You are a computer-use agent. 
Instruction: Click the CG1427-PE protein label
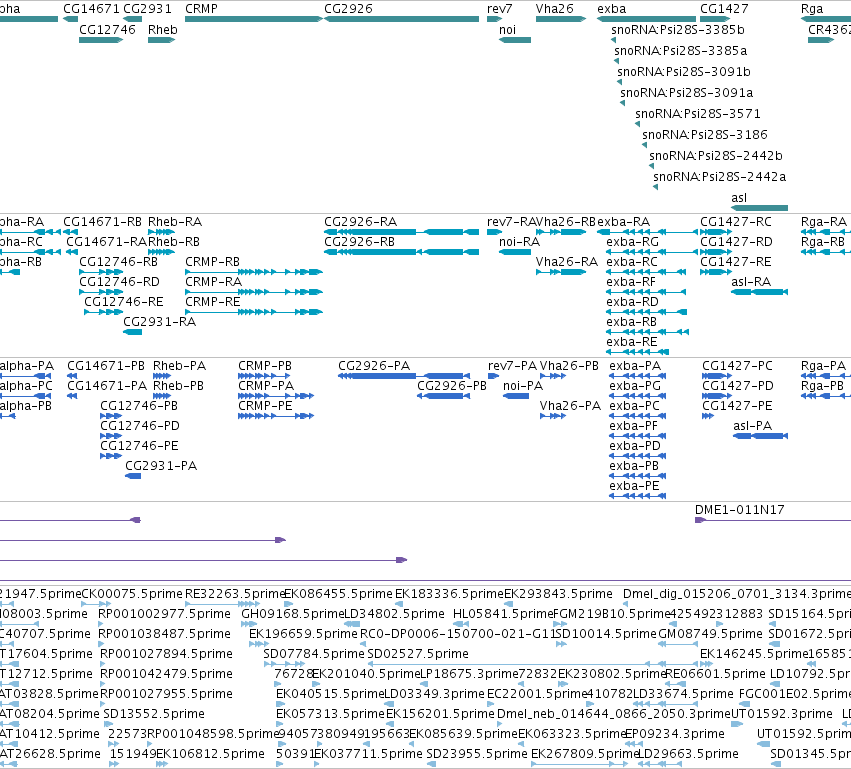tap(737, 406)
